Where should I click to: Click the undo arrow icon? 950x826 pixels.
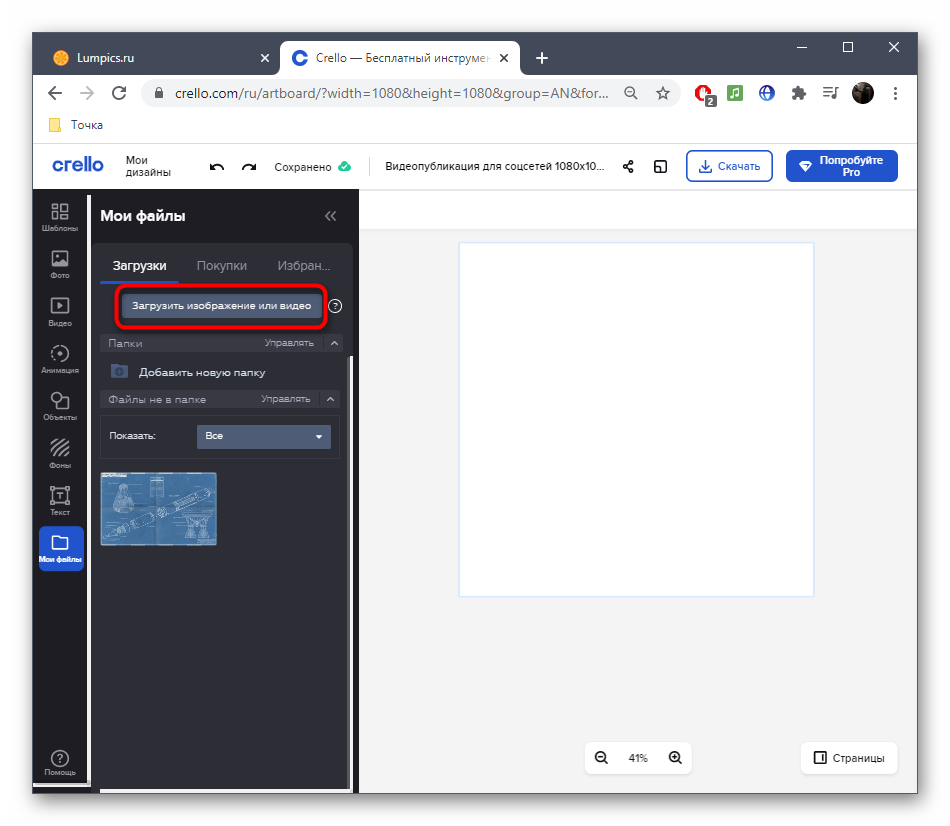(x=217, y=167)
